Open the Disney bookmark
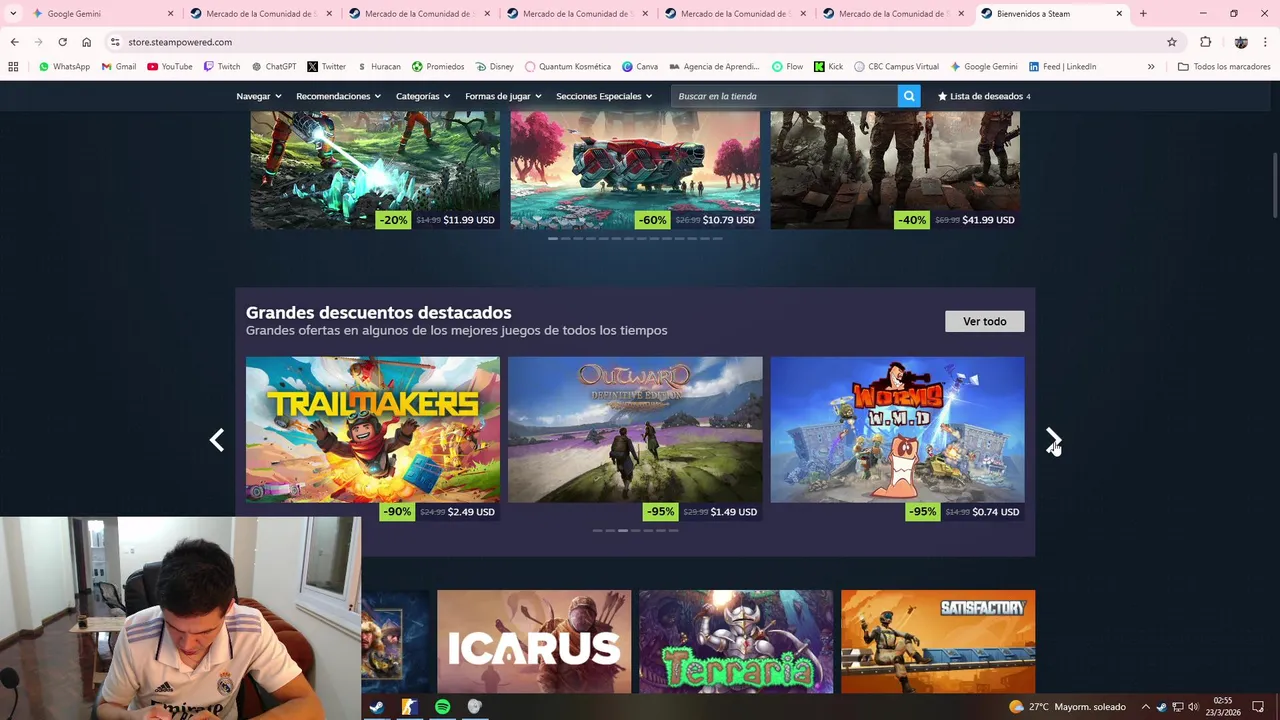1280x720 pixels. tap(494, 67)
